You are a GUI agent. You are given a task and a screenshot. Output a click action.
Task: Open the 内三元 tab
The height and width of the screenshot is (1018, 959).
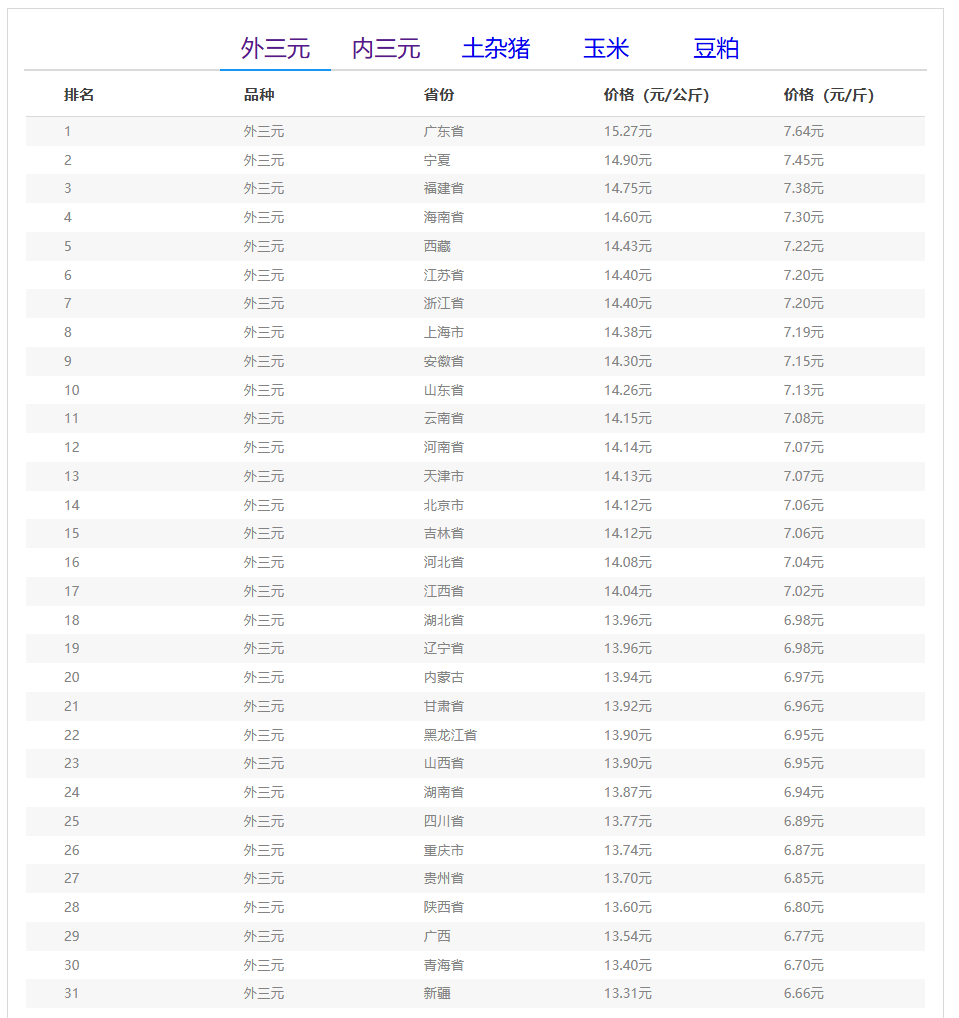[386, 49]
